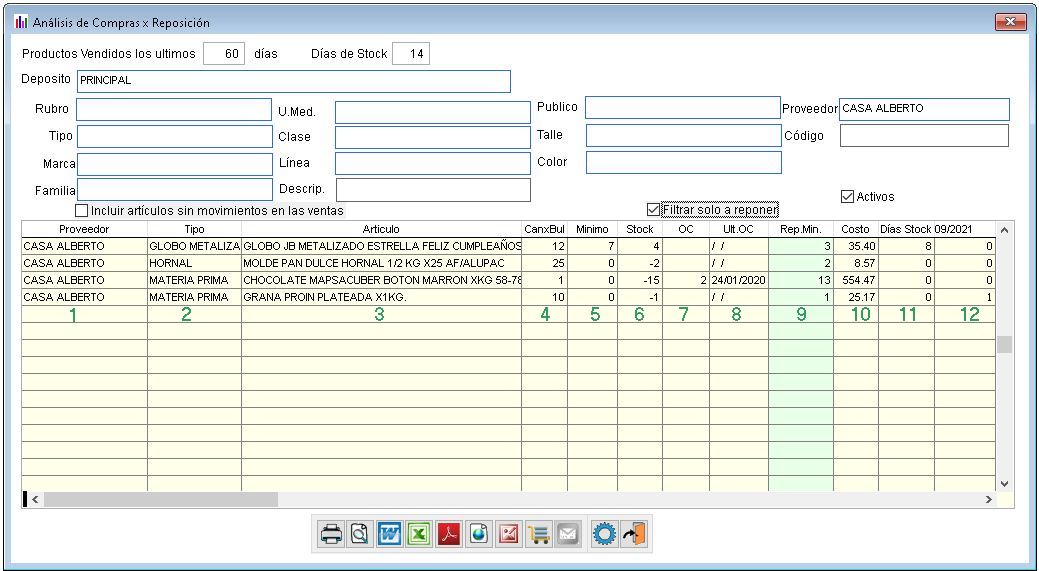
Task: Click the printer icon to print report
Action: pyautogui.click(x=331, y=534)
